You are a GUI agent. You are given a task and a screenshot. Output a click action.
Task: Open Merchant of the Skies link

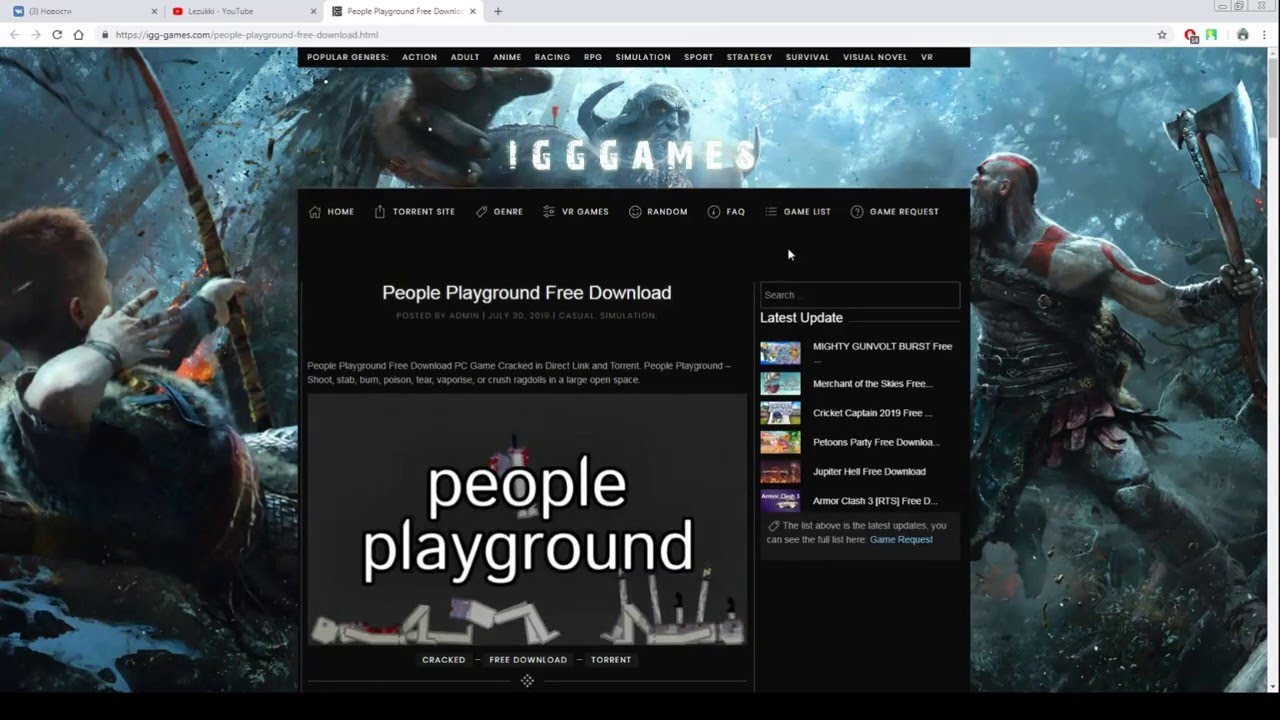pos(873,384)
